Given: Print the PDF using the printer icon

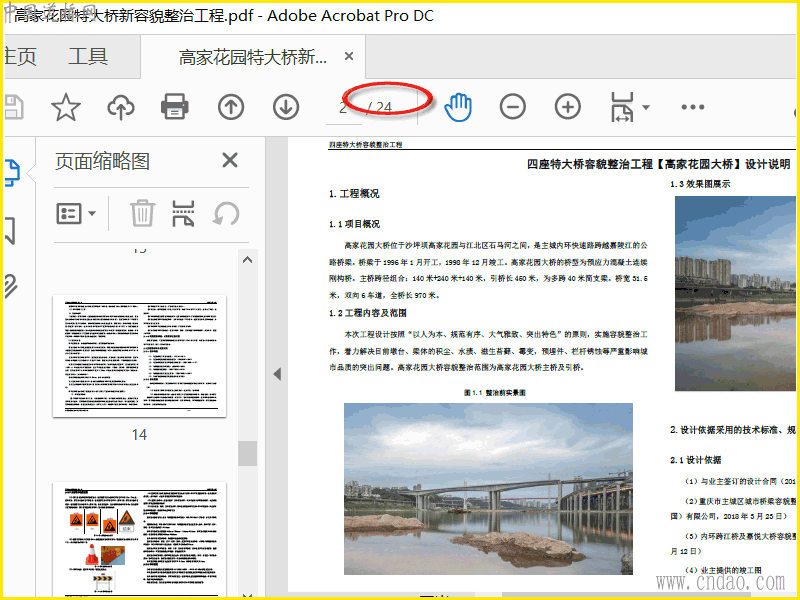Looking at the screenshot, I should 175,107.
